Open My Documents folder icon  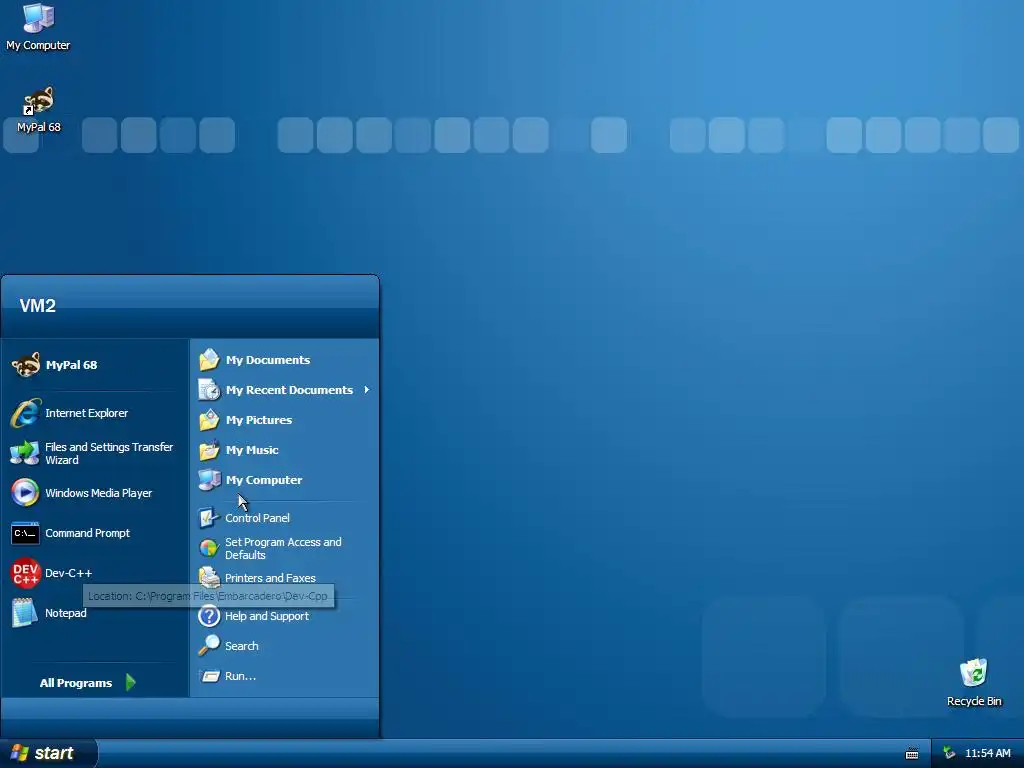point(209,360)
